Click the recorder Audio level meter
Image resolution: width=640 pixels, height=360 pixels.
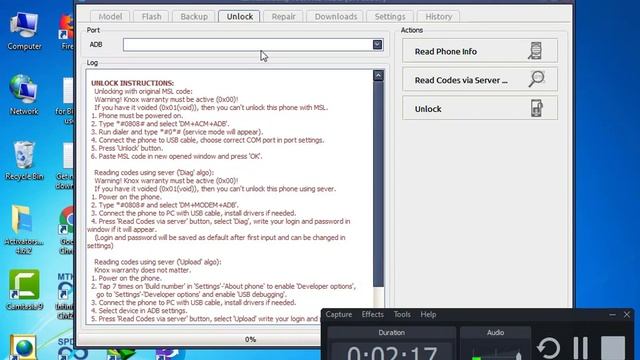click(496, 351)
